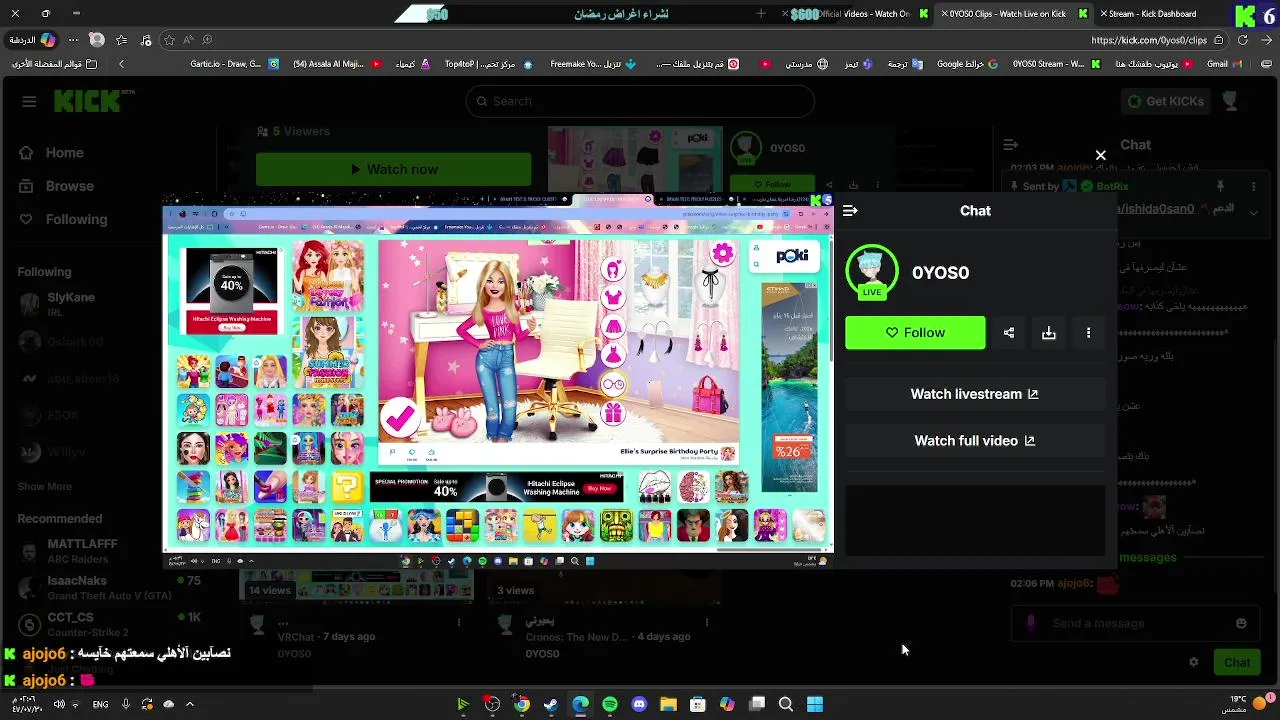Open emoji picker in chat input
The height and width of the screenshot is (720, 1280).
point(1241,623)
